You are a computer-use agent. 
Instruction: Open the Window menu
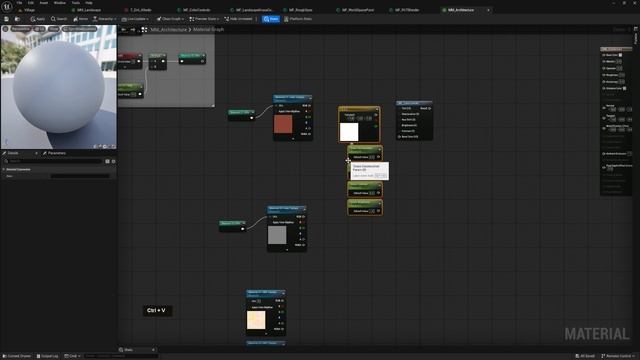60,3
